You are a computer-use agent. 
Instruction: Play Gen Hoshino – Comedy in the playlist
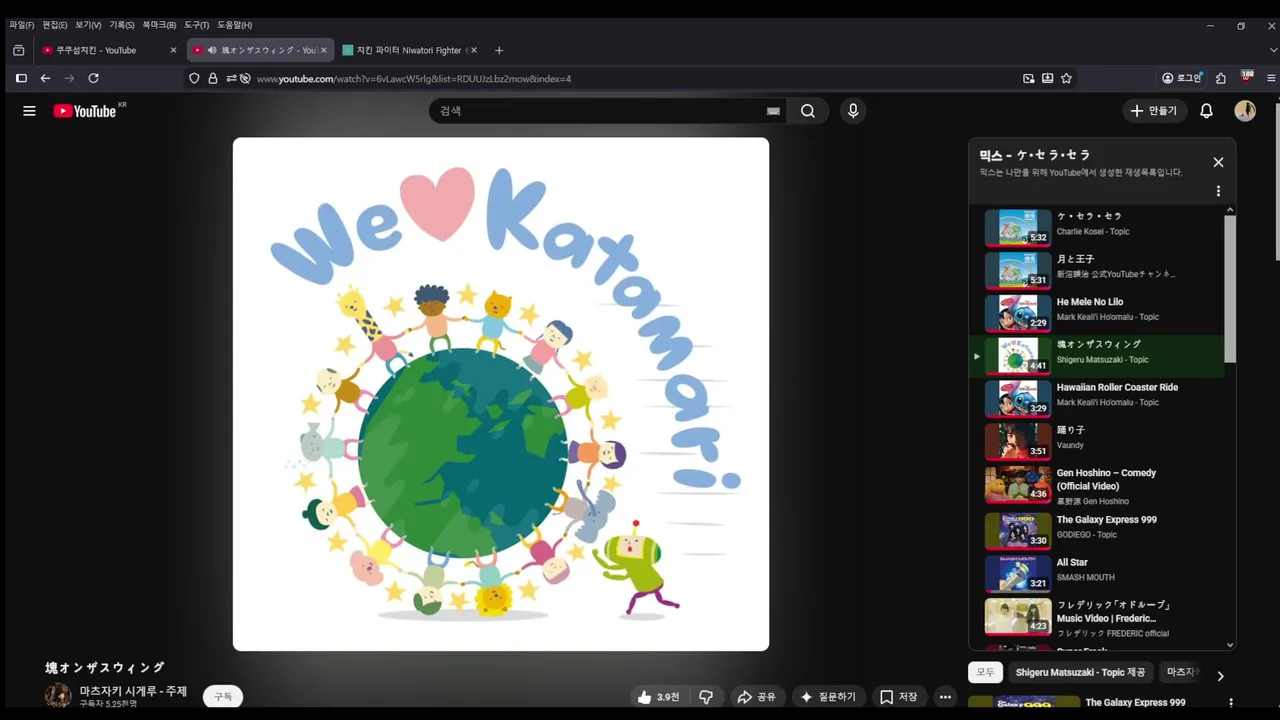pyautogui.click(x=1096, y=486)
